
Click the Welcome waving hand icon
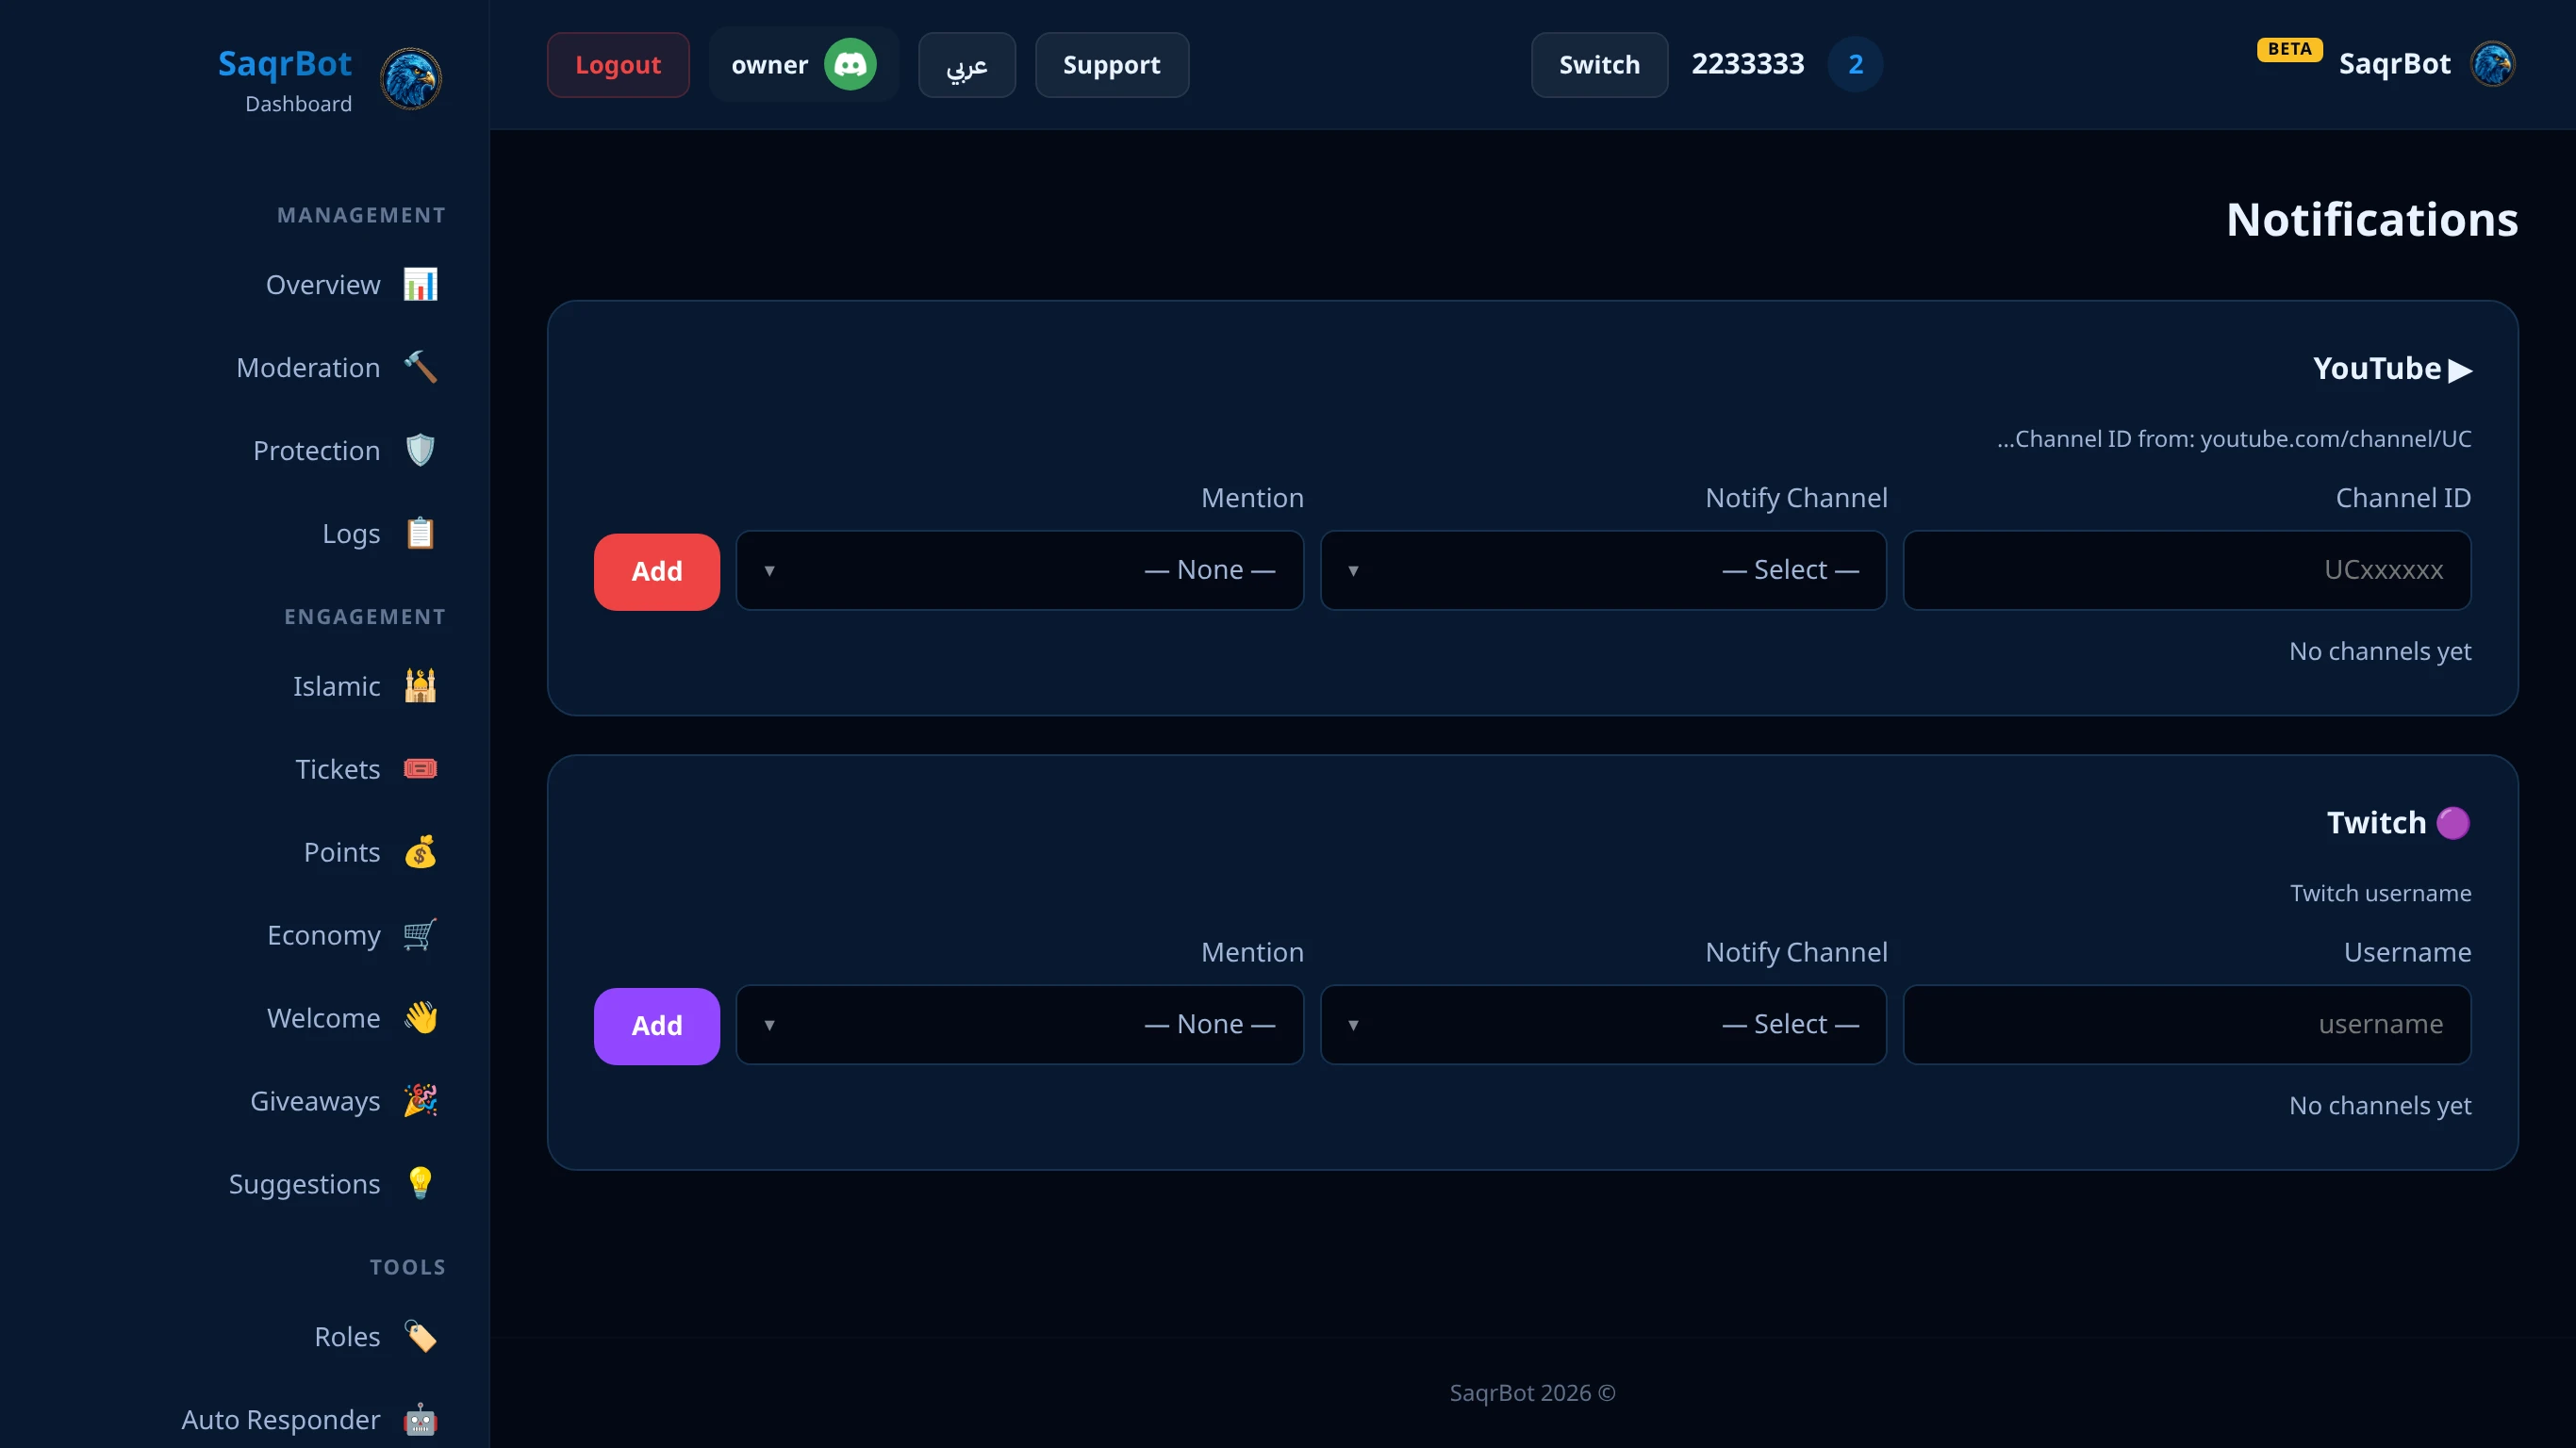coord(420,1018)
